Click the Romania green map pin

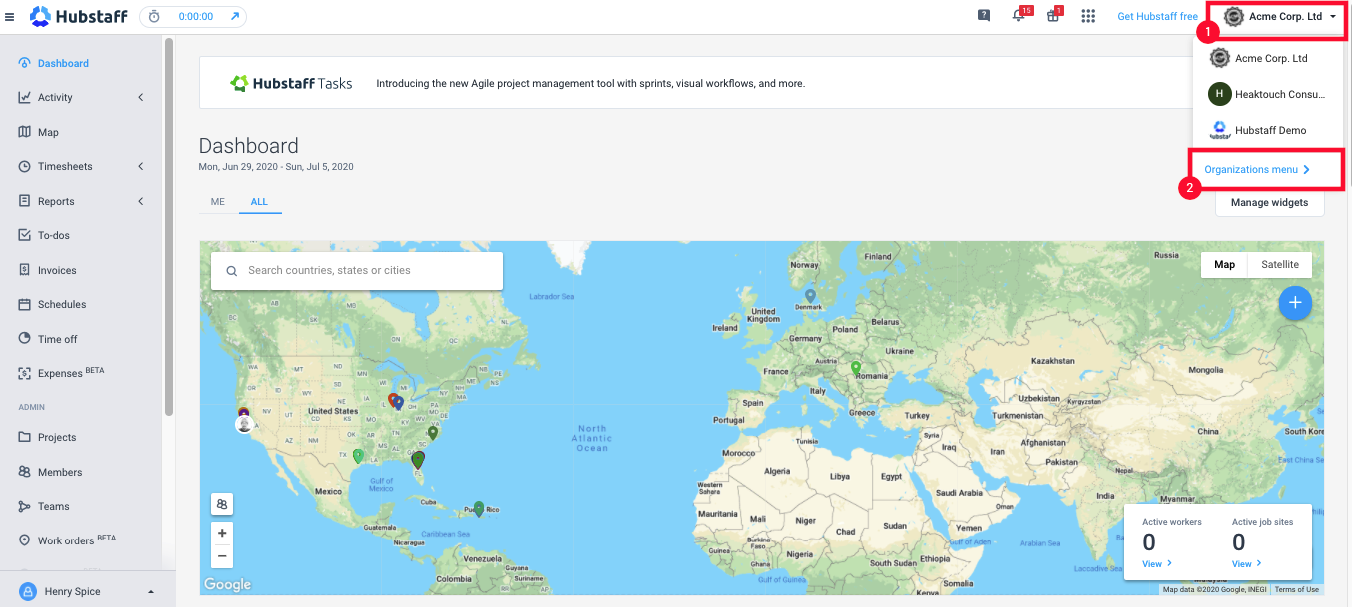click(855, 369)
